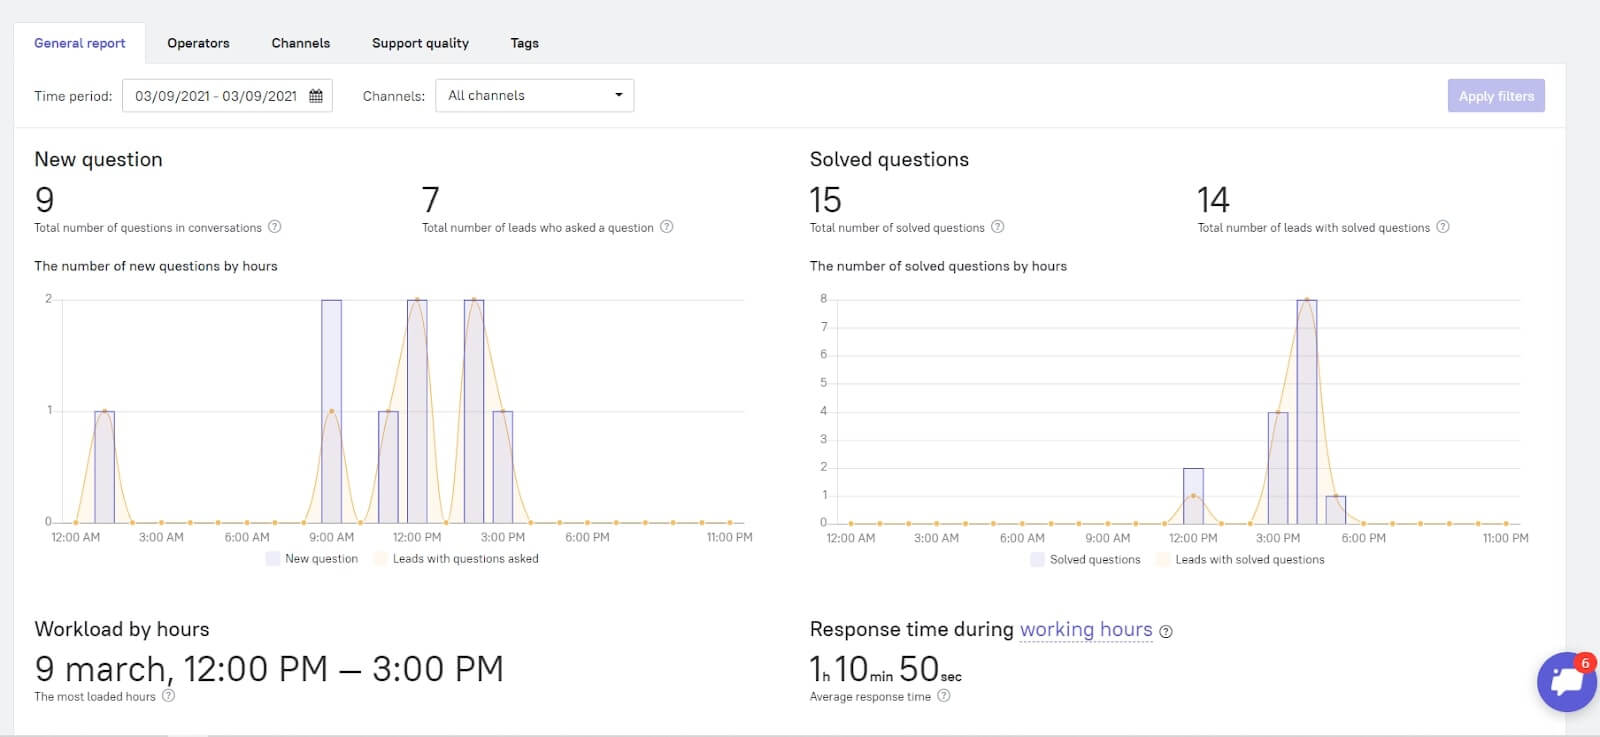Toggle the Leads with solved questions legend swatch
The width and height of the screenshot is (1600, 737).
[1163, 560]
